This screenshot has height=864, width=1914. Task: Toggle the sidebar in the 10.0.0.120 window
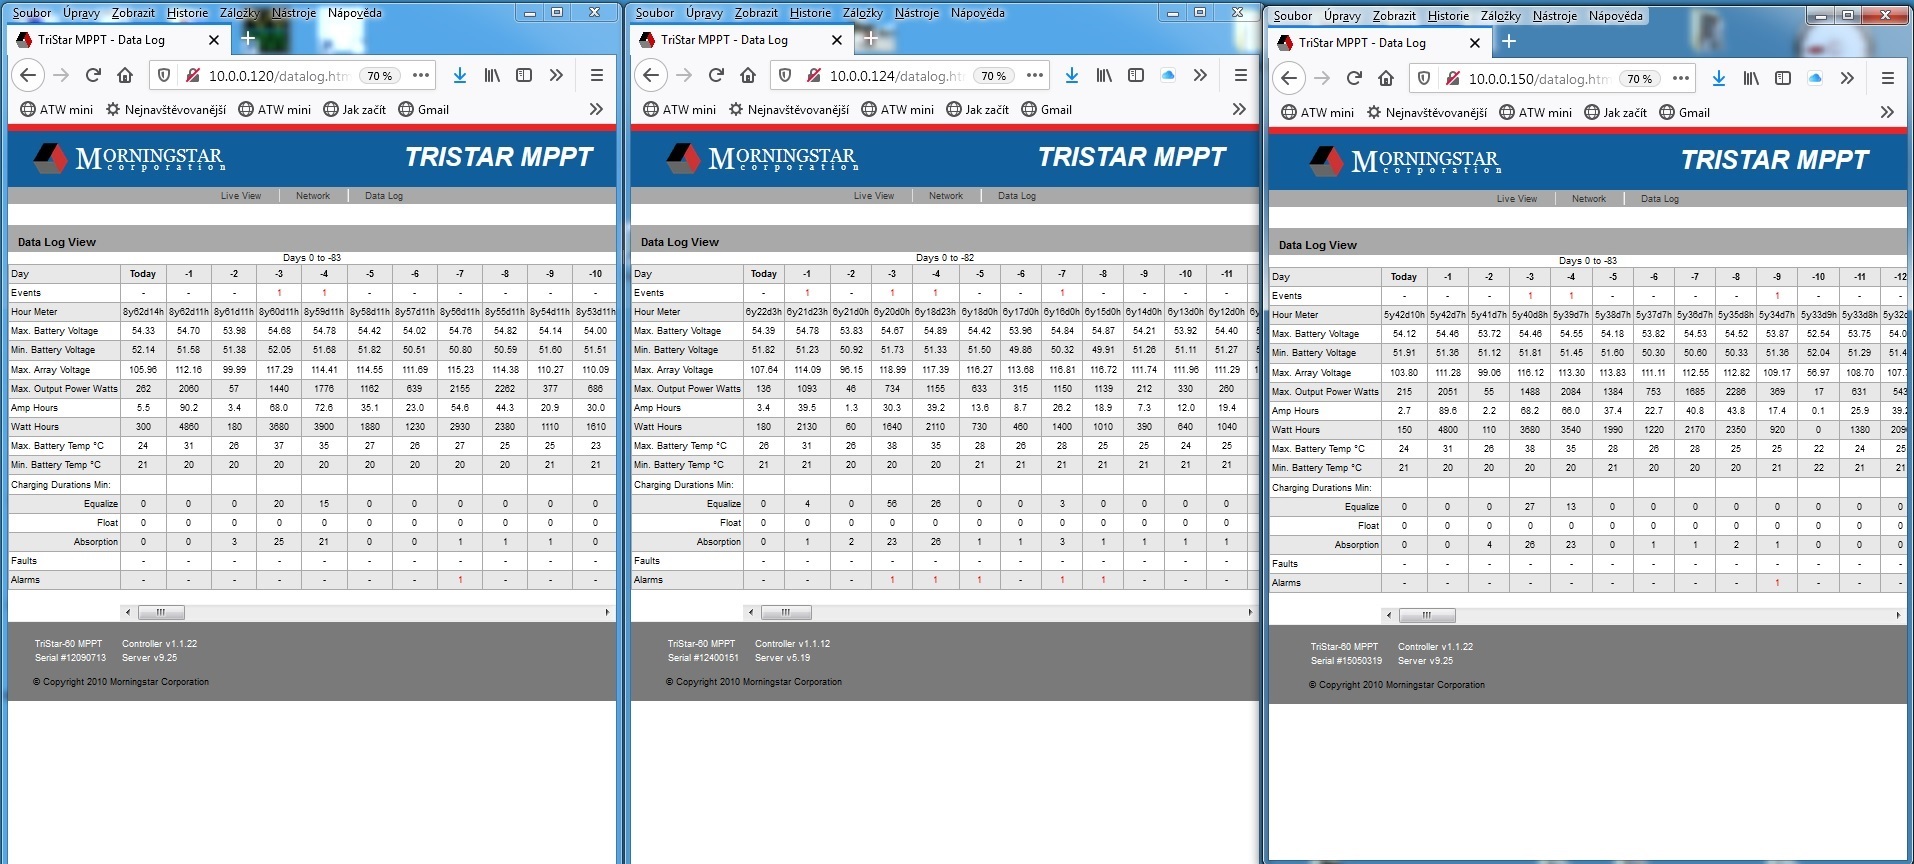tap(524, 75)
